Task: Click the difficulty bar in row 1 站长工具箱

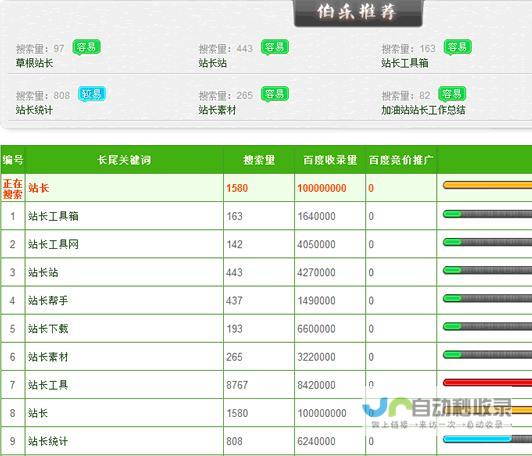Action: point(488,214)
